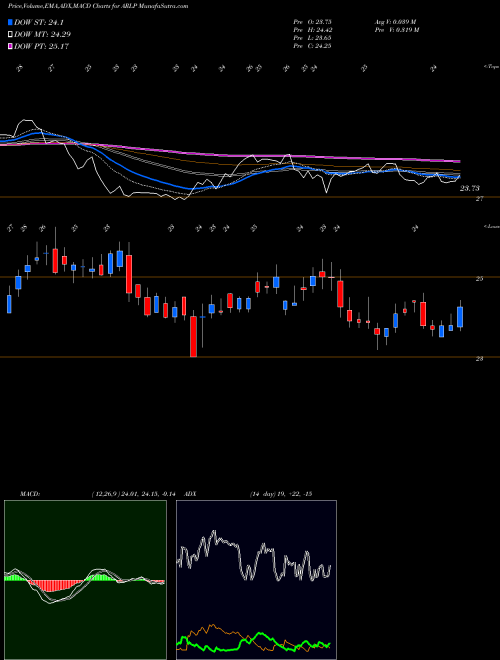The image size is (500, 660).
Task: Click the magenta DOW PT legend swatch
Action: [x=10, y=46]
